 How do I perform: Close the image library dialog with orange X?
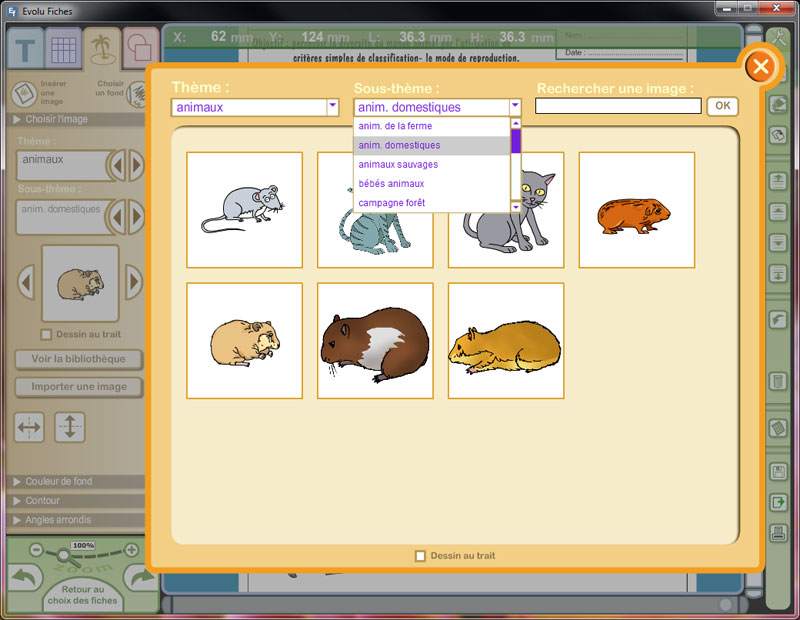[760, 67]
